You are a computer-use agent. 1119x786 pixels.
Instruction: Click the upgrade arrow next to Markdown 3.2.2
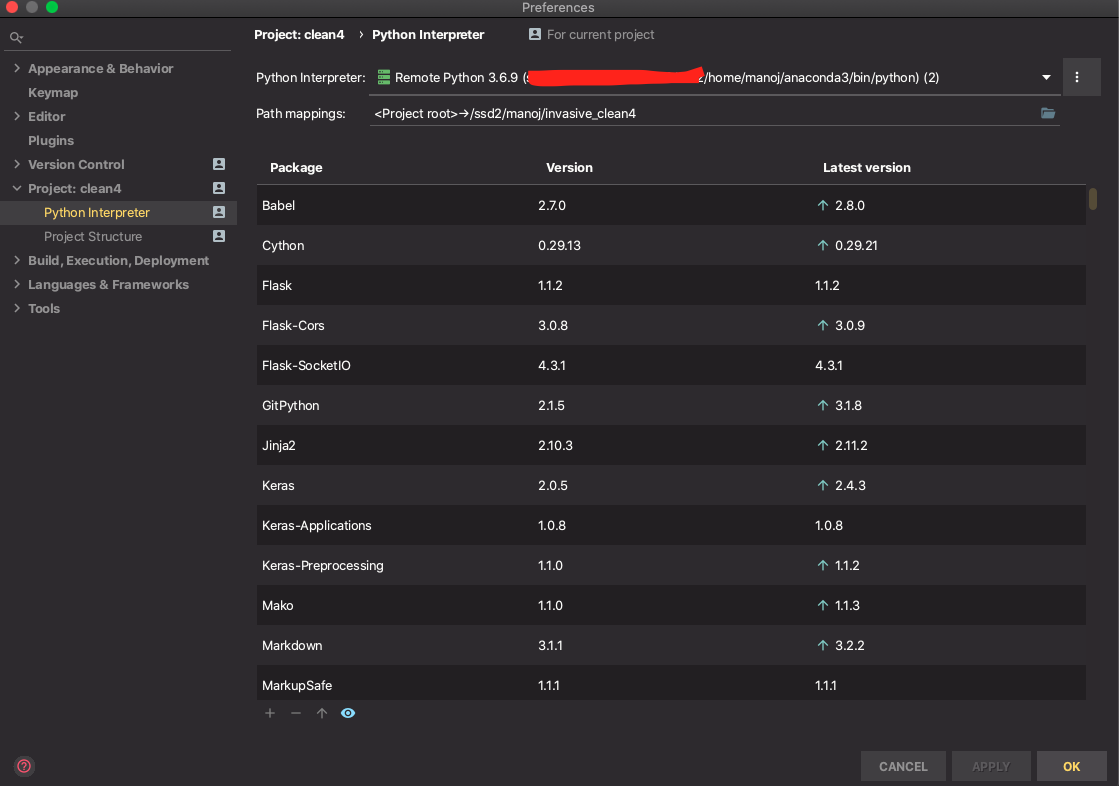click(x=823, y=645)
